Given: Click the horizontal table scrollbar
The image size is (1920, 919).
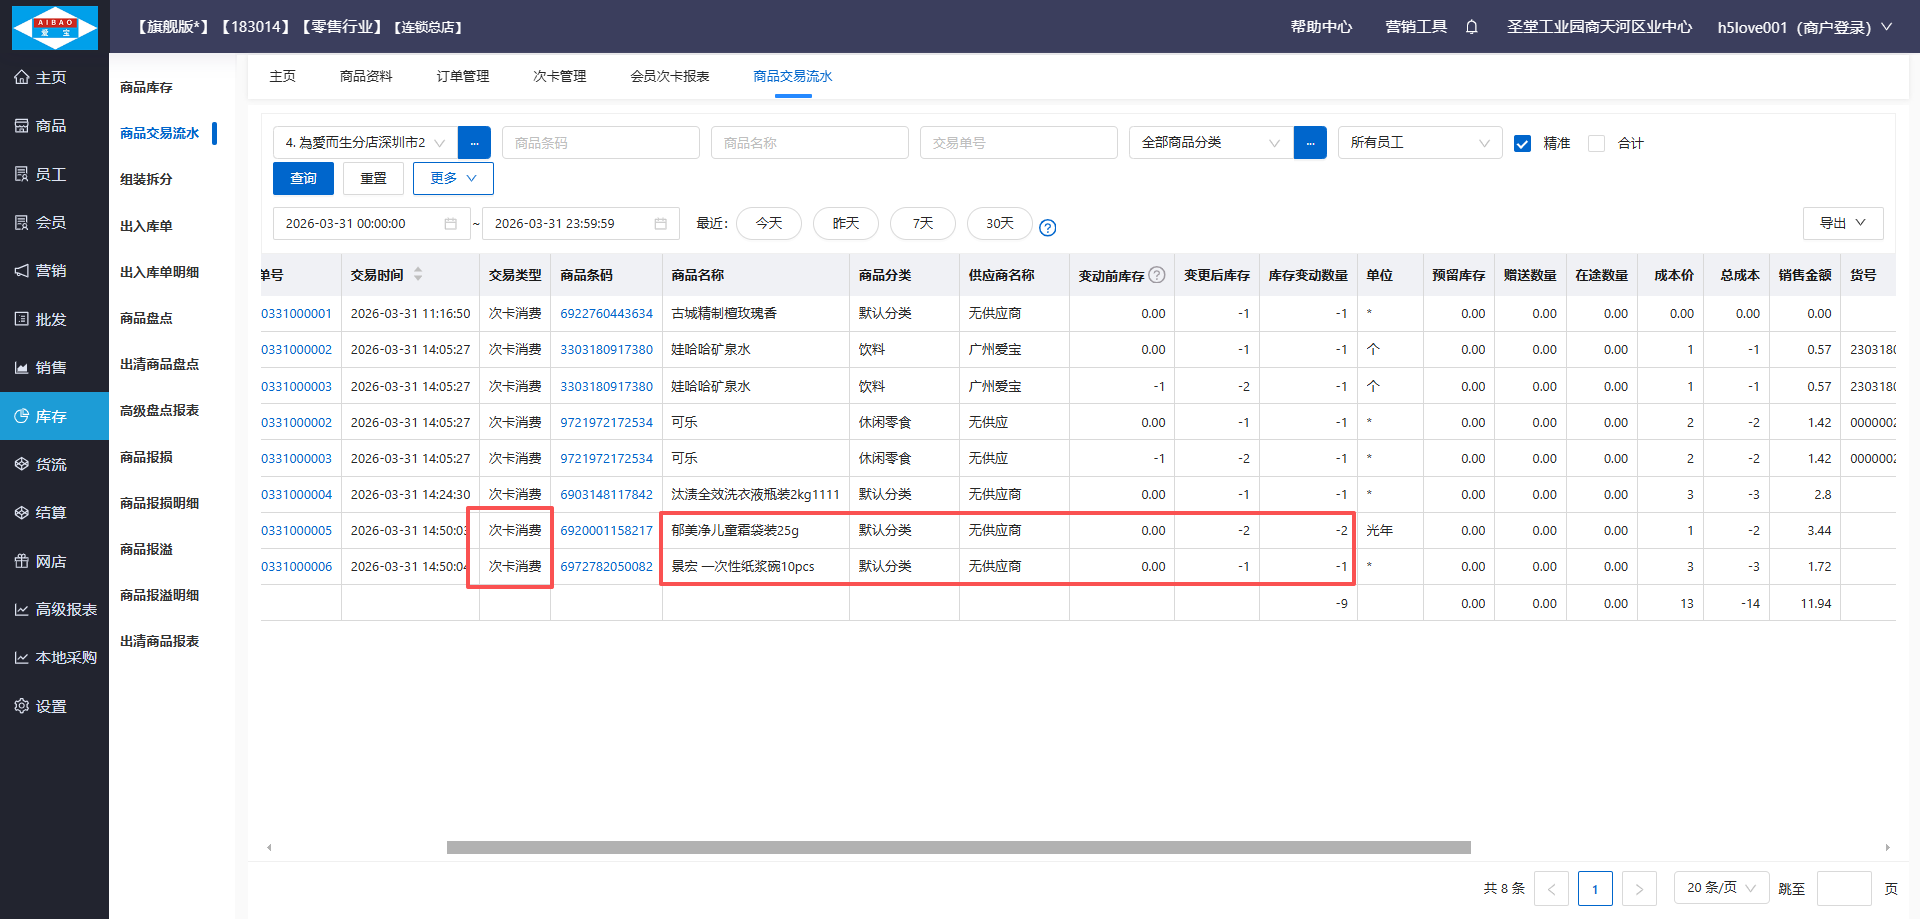Looking at the screenshot, I should (x=958, y=848).
